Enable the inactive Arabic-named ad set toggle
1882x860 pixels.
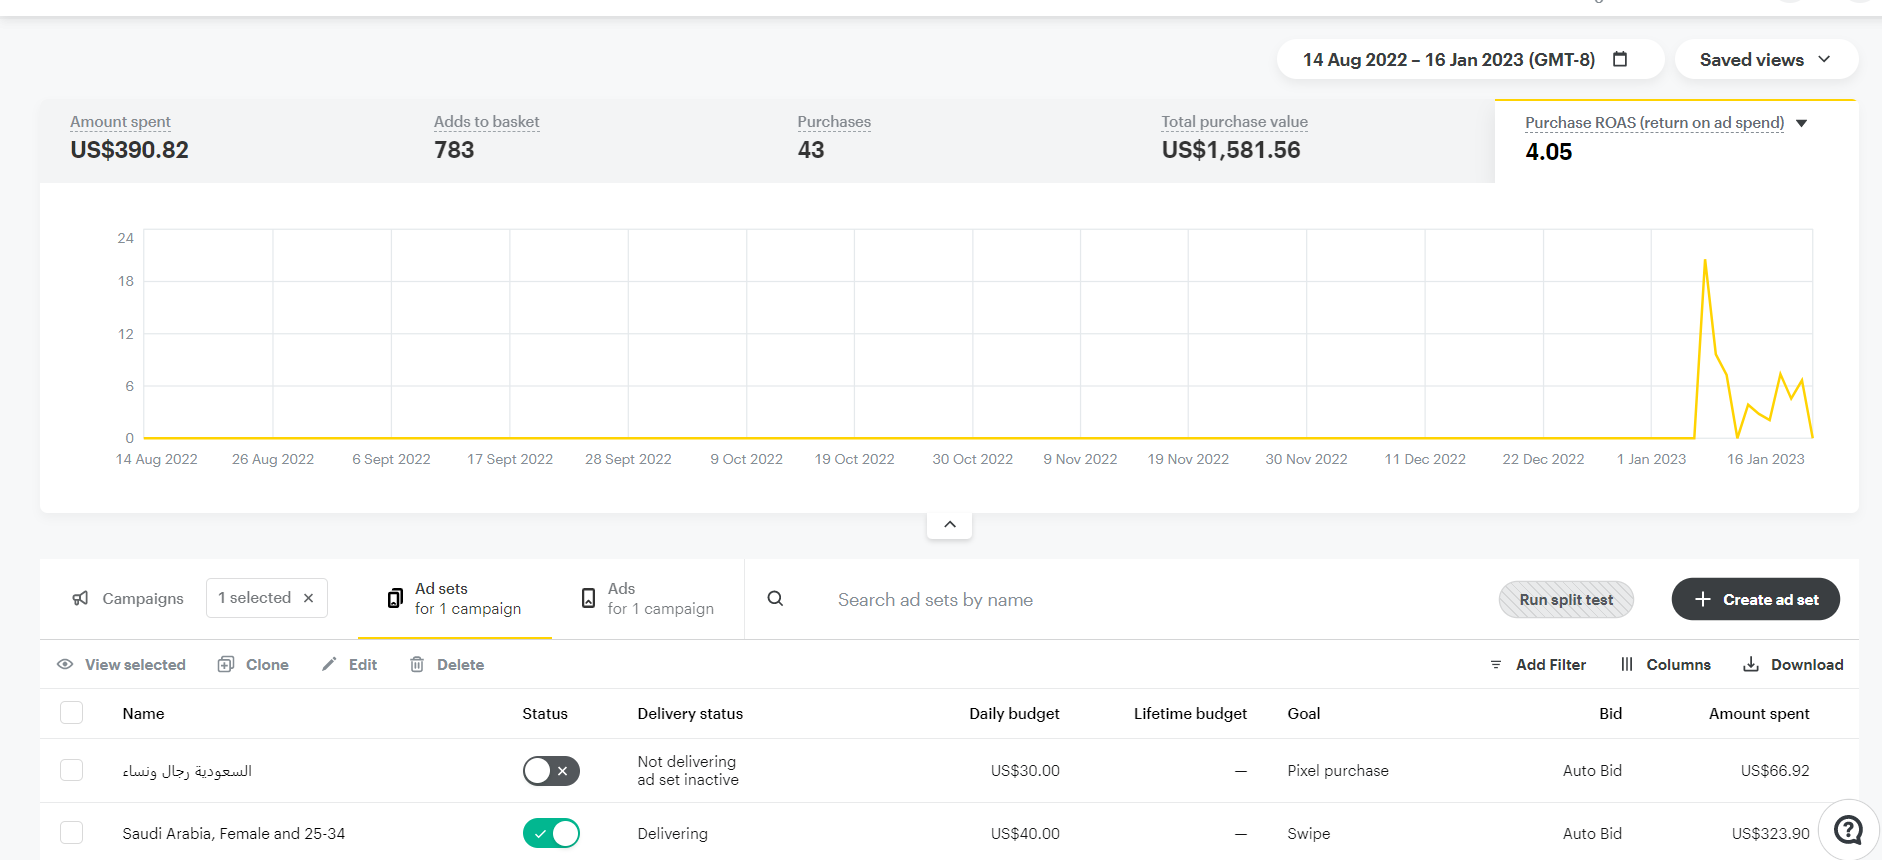click(551, 771)
